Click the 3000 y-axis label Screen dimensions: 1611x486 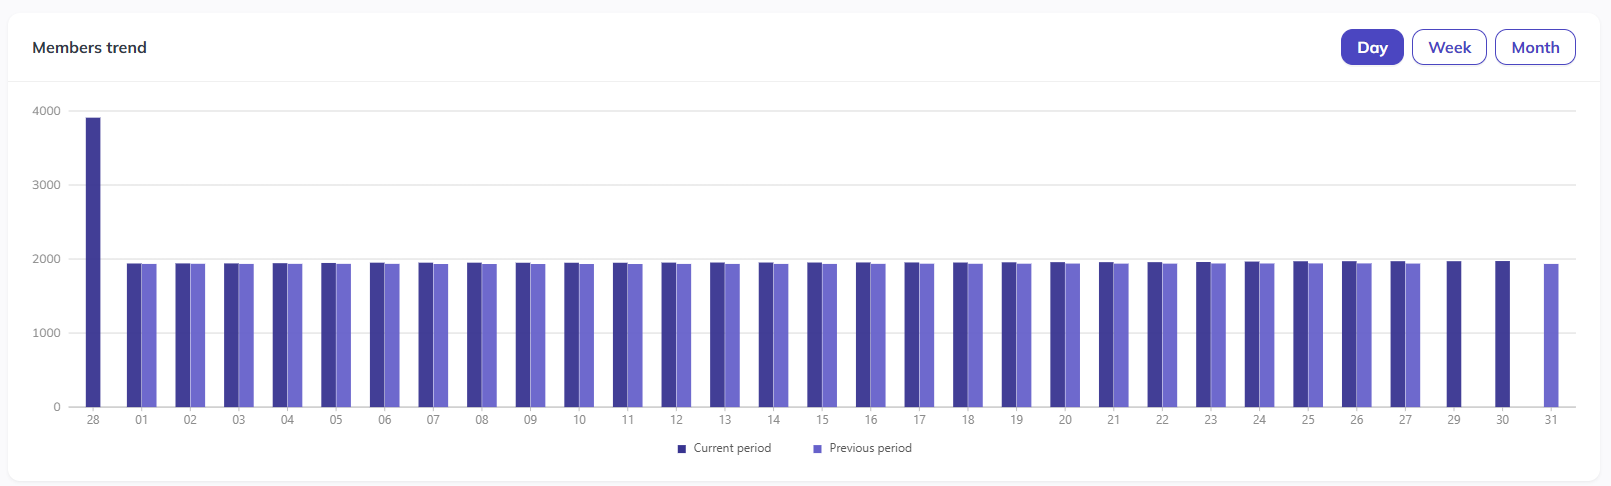[x=46, y=185]
